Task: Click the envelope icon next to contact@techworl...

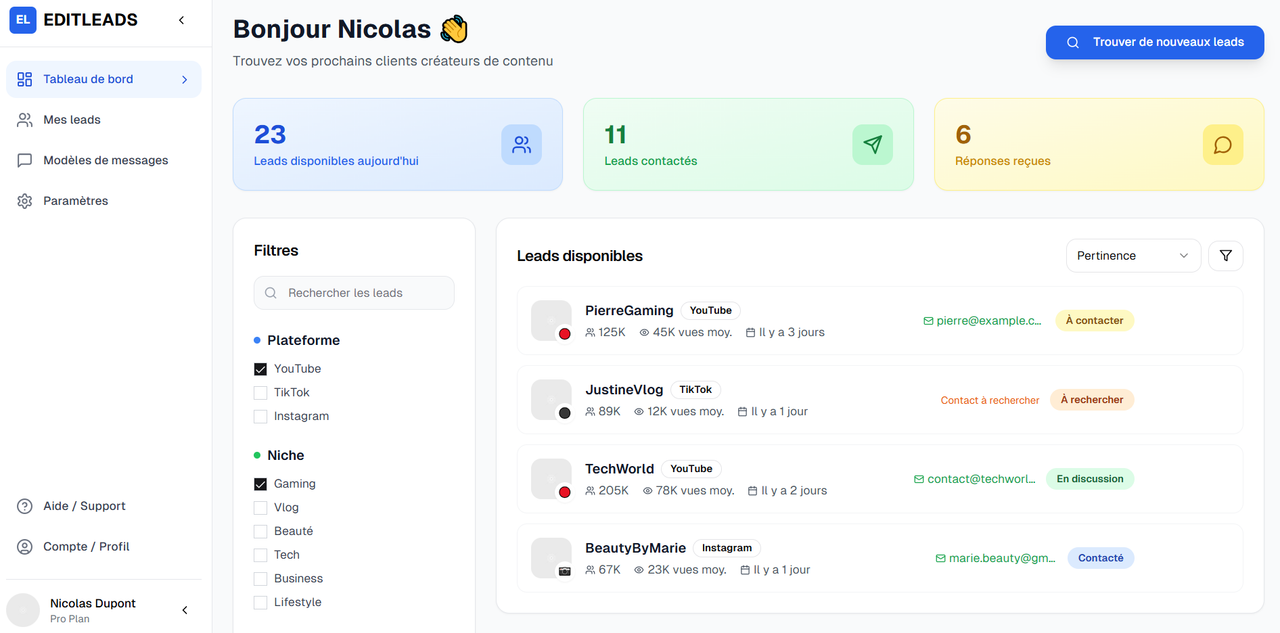Action: pyautogui.click(x=917, y=479)
